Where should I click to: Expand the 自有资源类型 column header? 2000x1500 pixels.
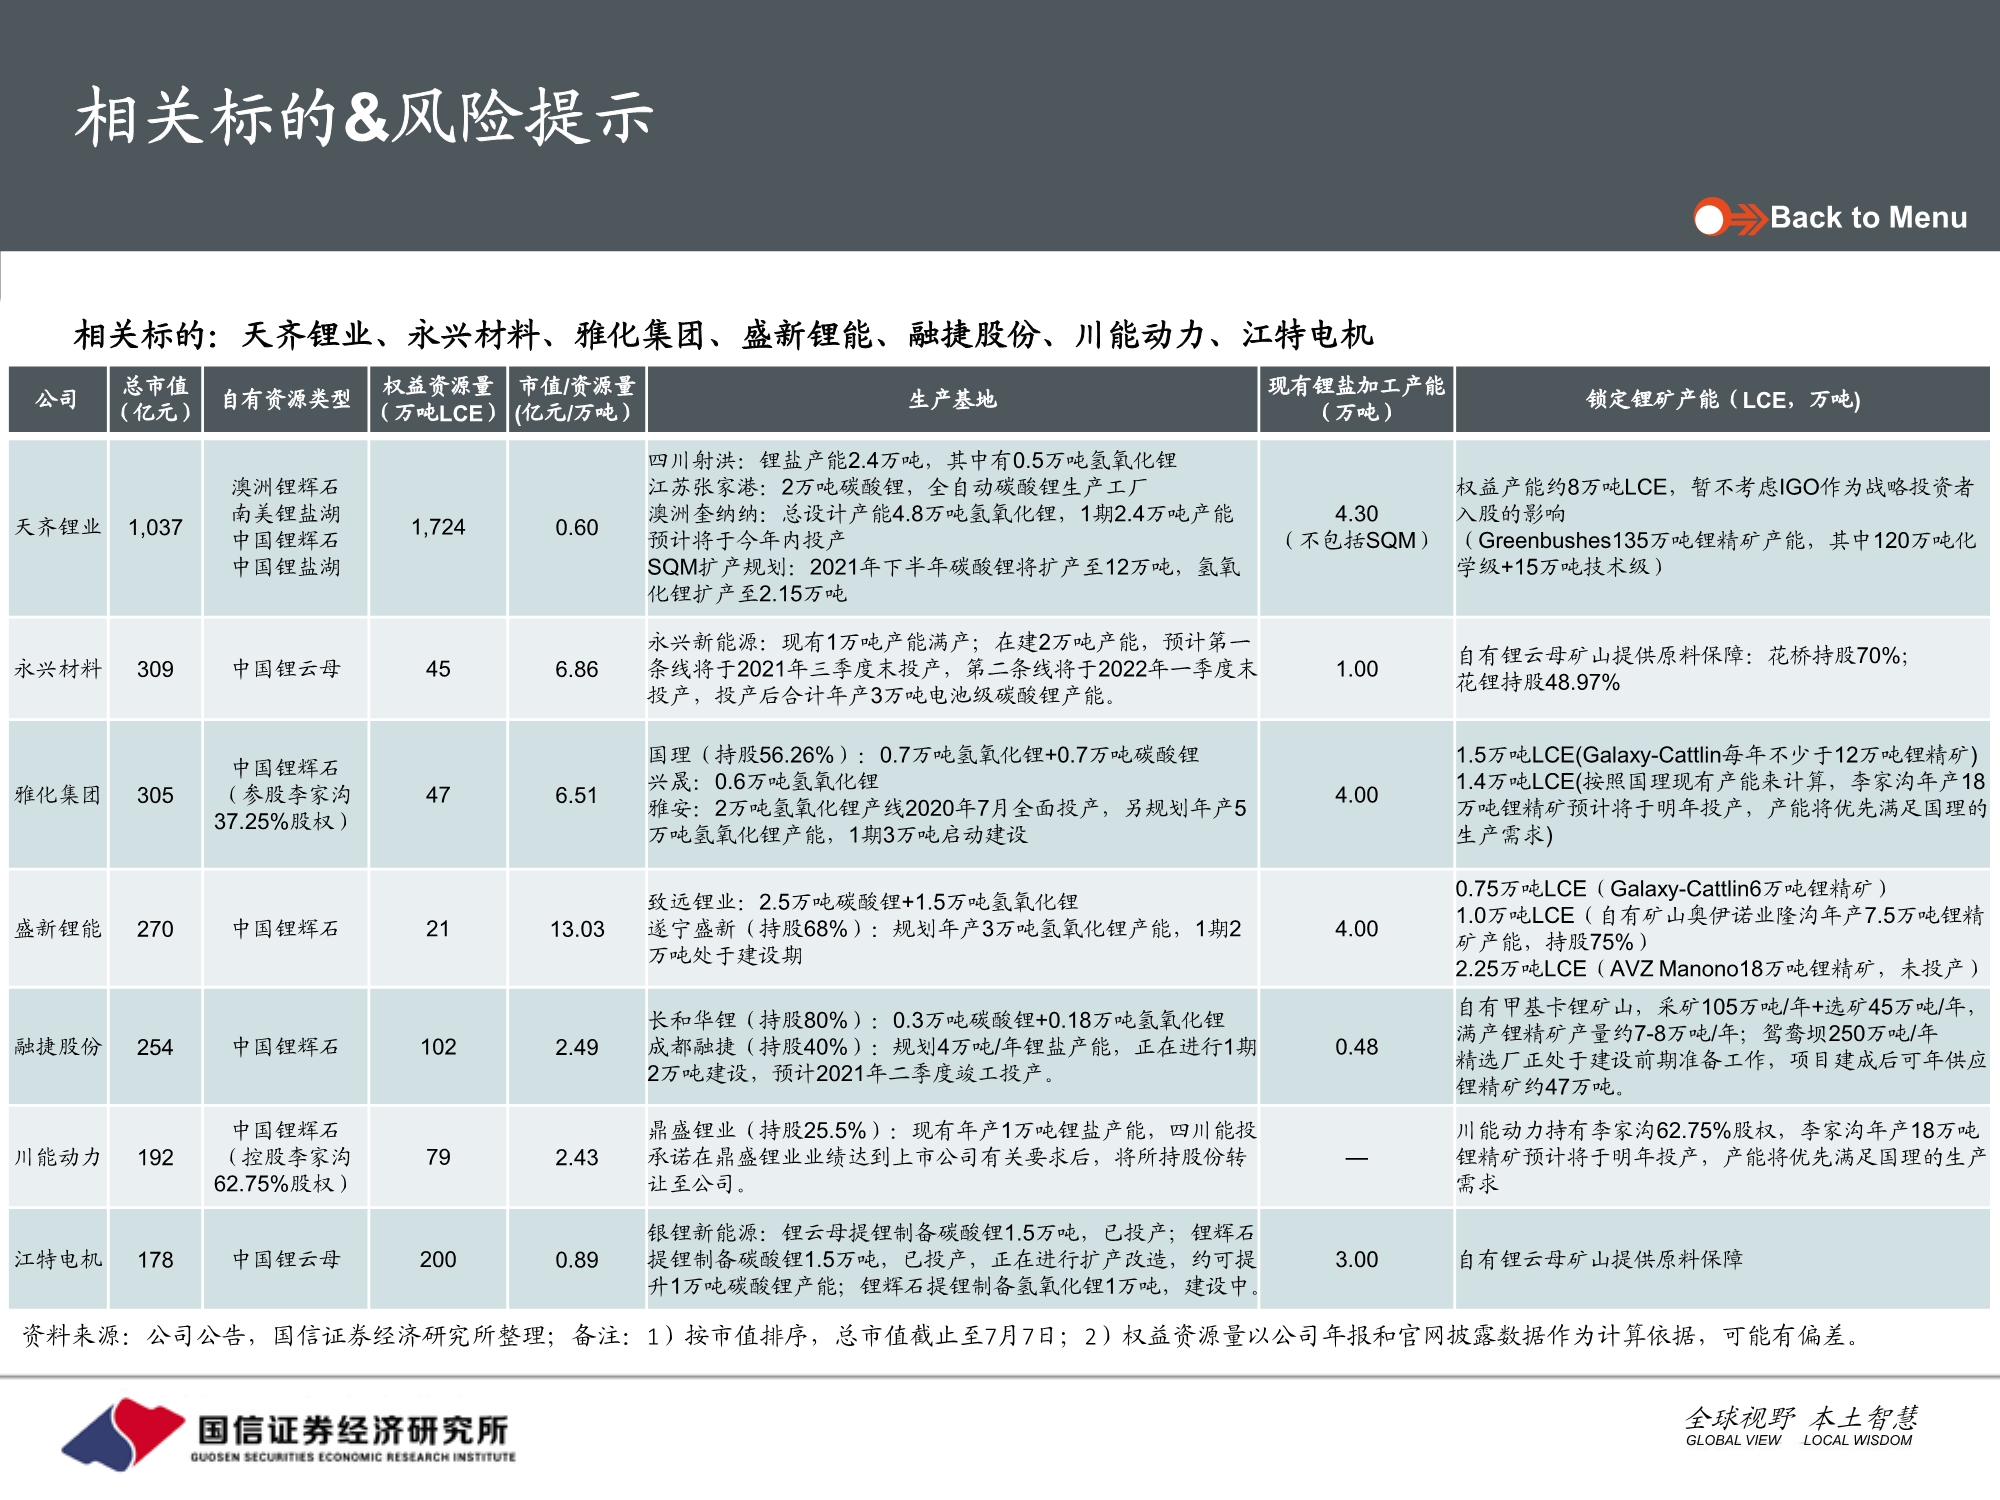tap(286, 398)
